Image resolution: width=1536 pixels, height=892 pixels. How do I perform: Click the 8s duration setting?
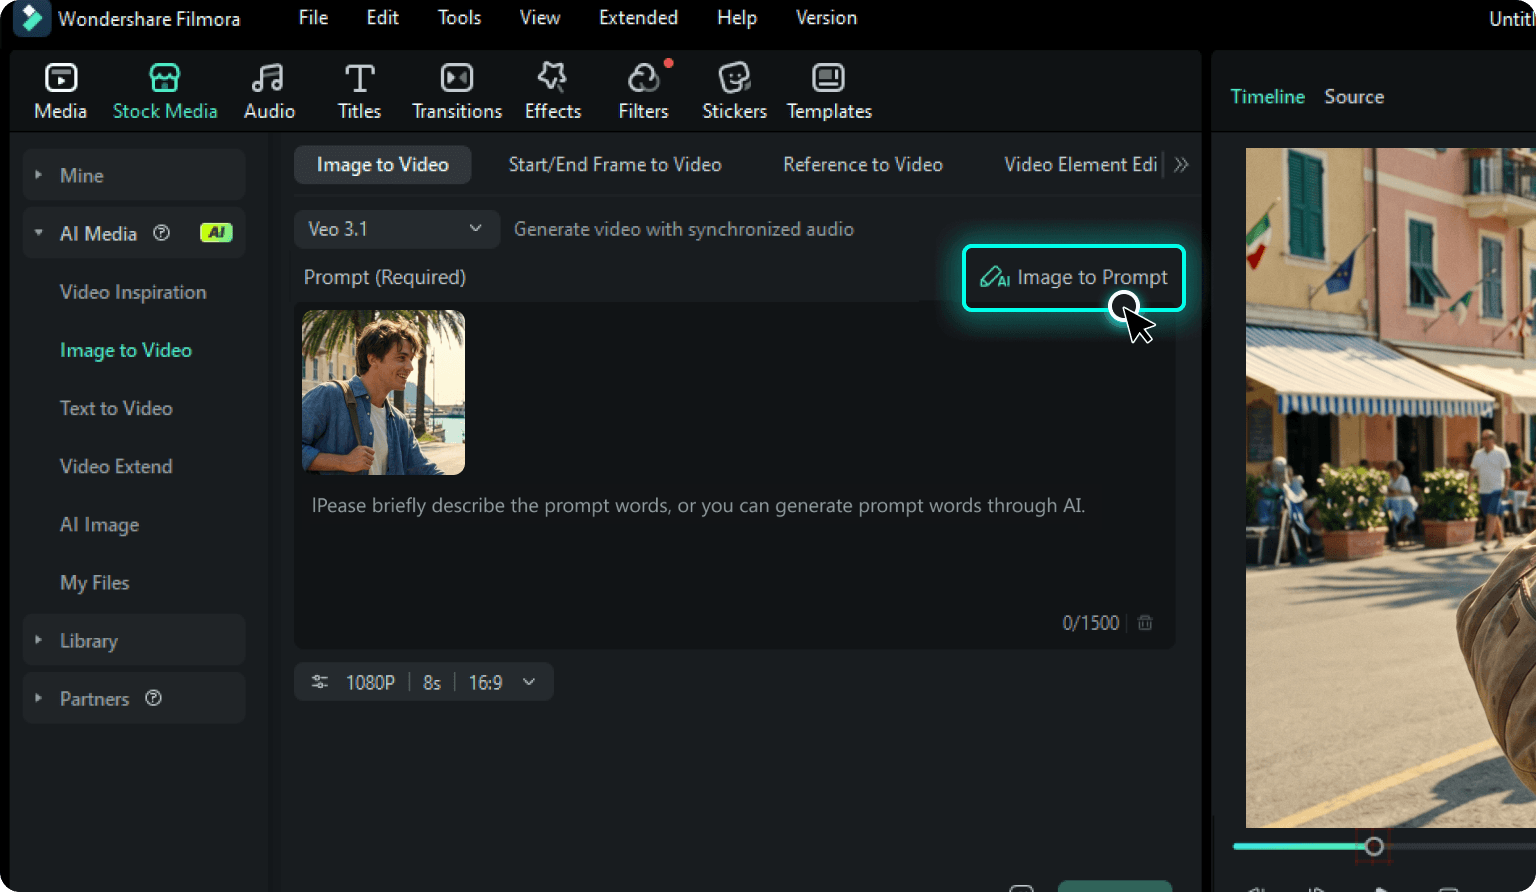tap(432, 682)
